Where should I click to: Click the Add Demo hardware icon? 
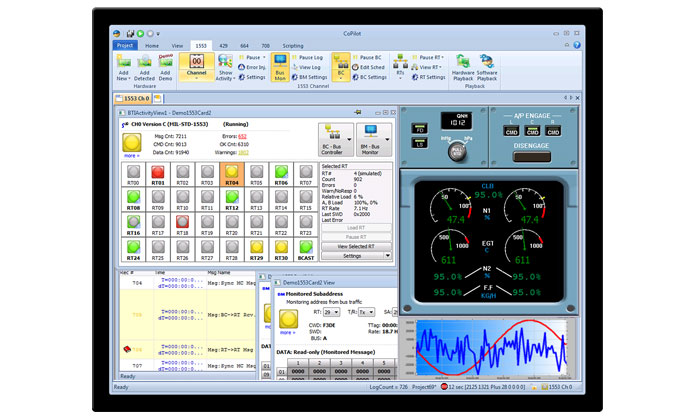pos(165,67)
